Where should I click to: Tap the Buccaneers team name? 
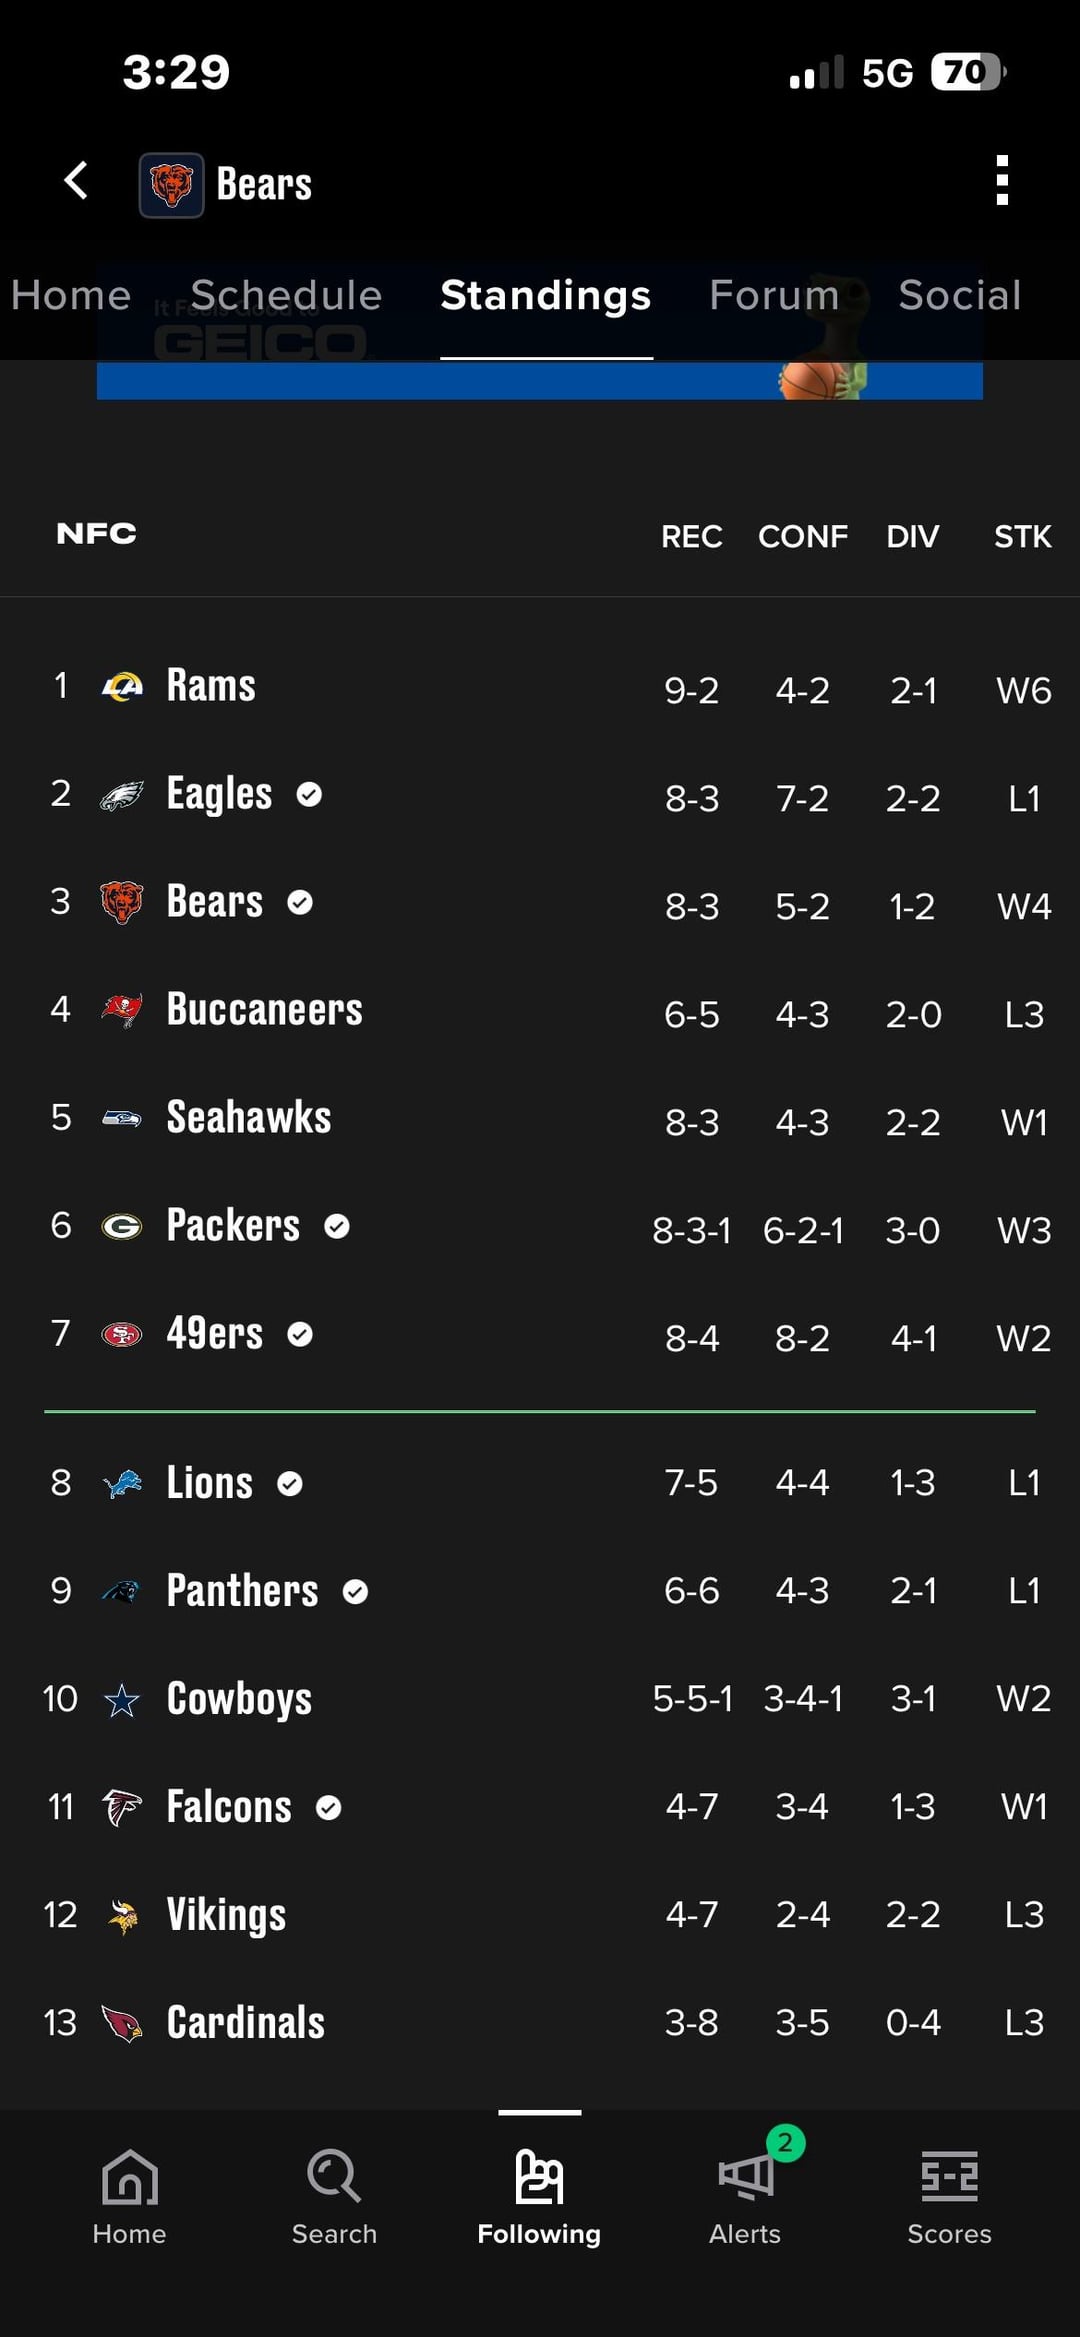pyautogui.click(x=264, y=1010)
